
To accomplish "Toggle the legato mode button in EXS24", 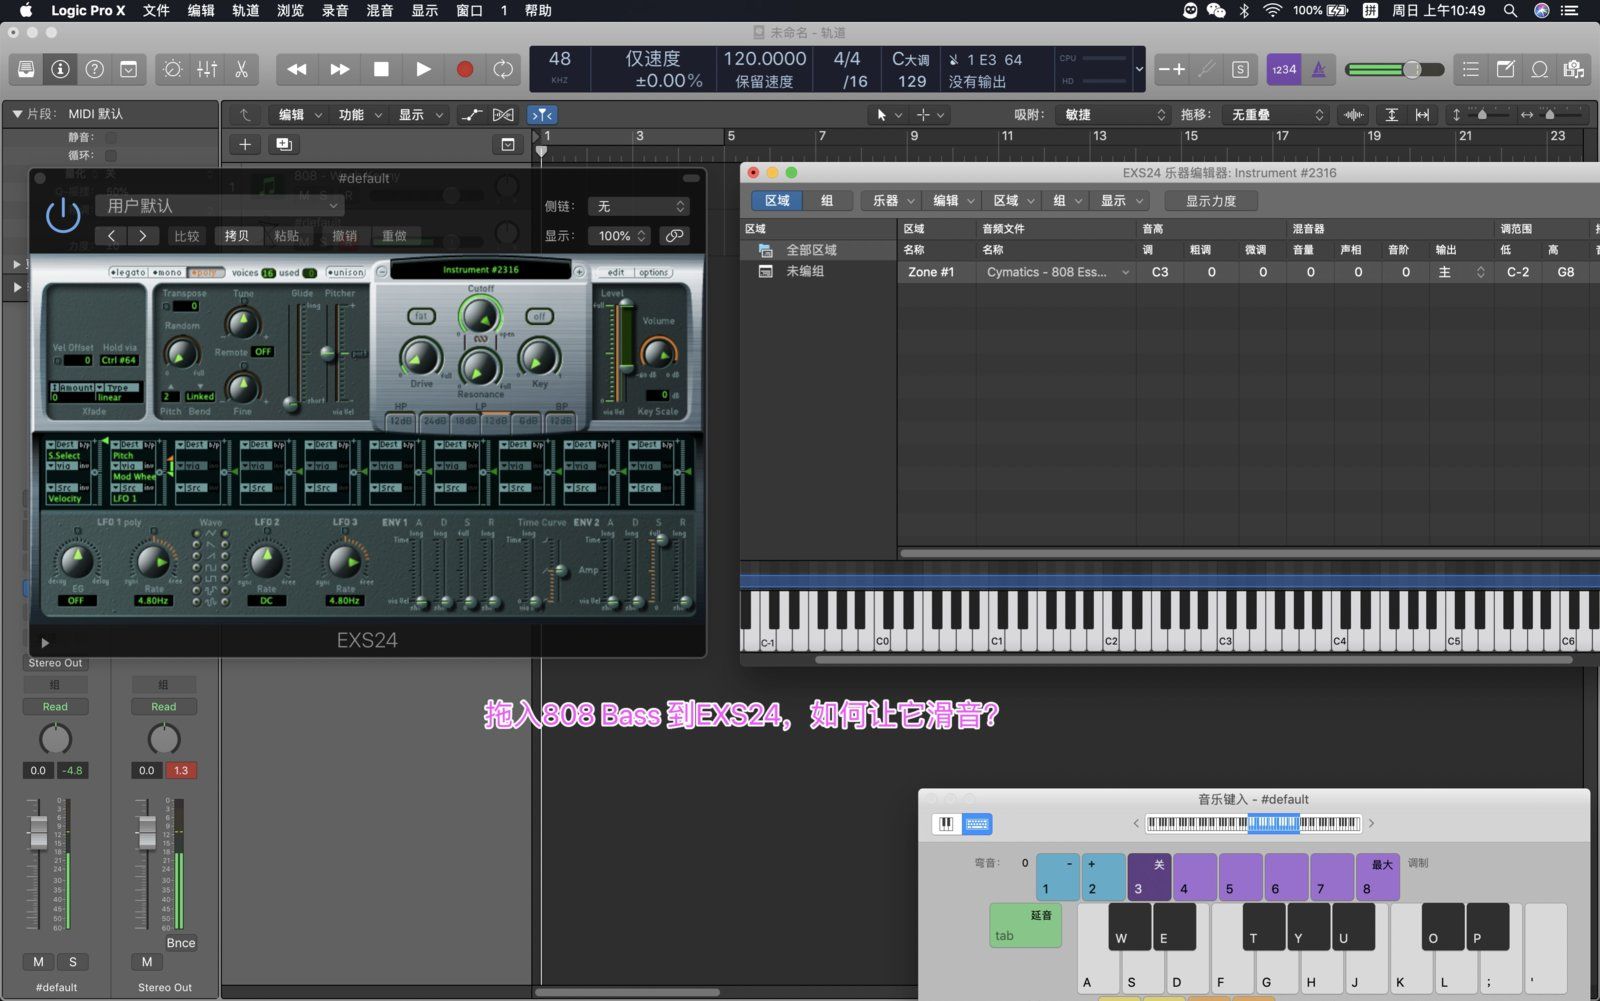I will (x=128, y=272).
